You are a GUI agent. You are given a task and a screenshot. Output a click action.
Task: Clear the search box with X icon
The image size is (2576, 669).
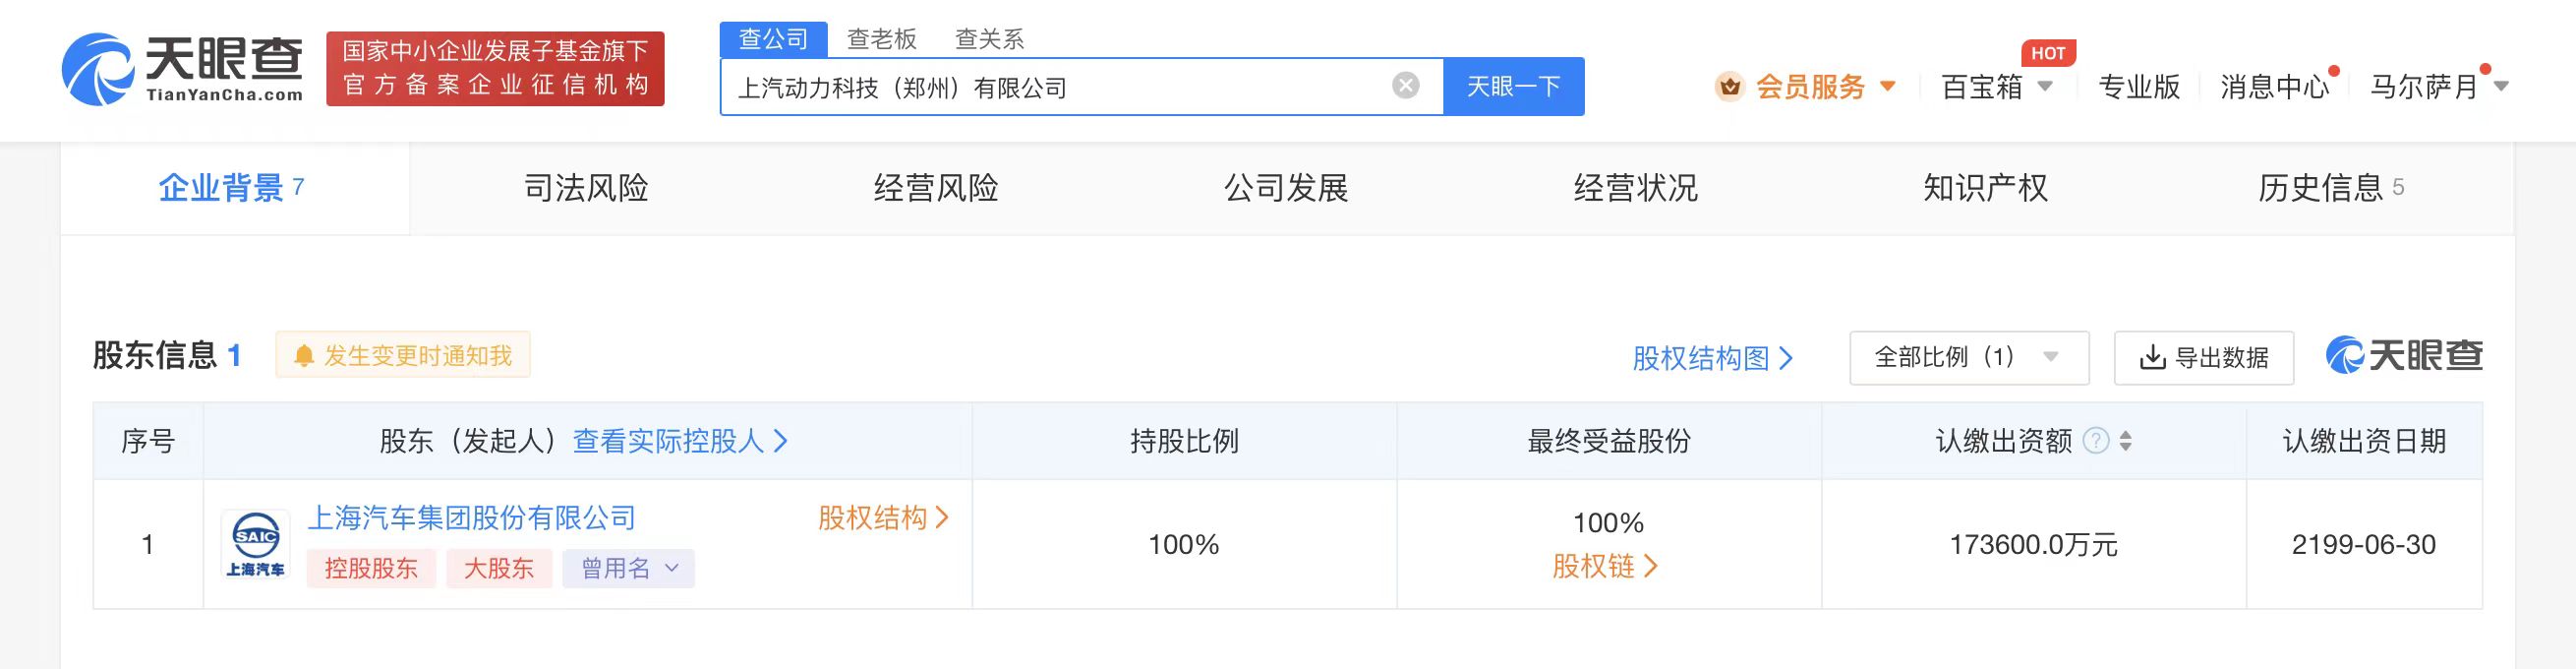[x=1405, y=86]
